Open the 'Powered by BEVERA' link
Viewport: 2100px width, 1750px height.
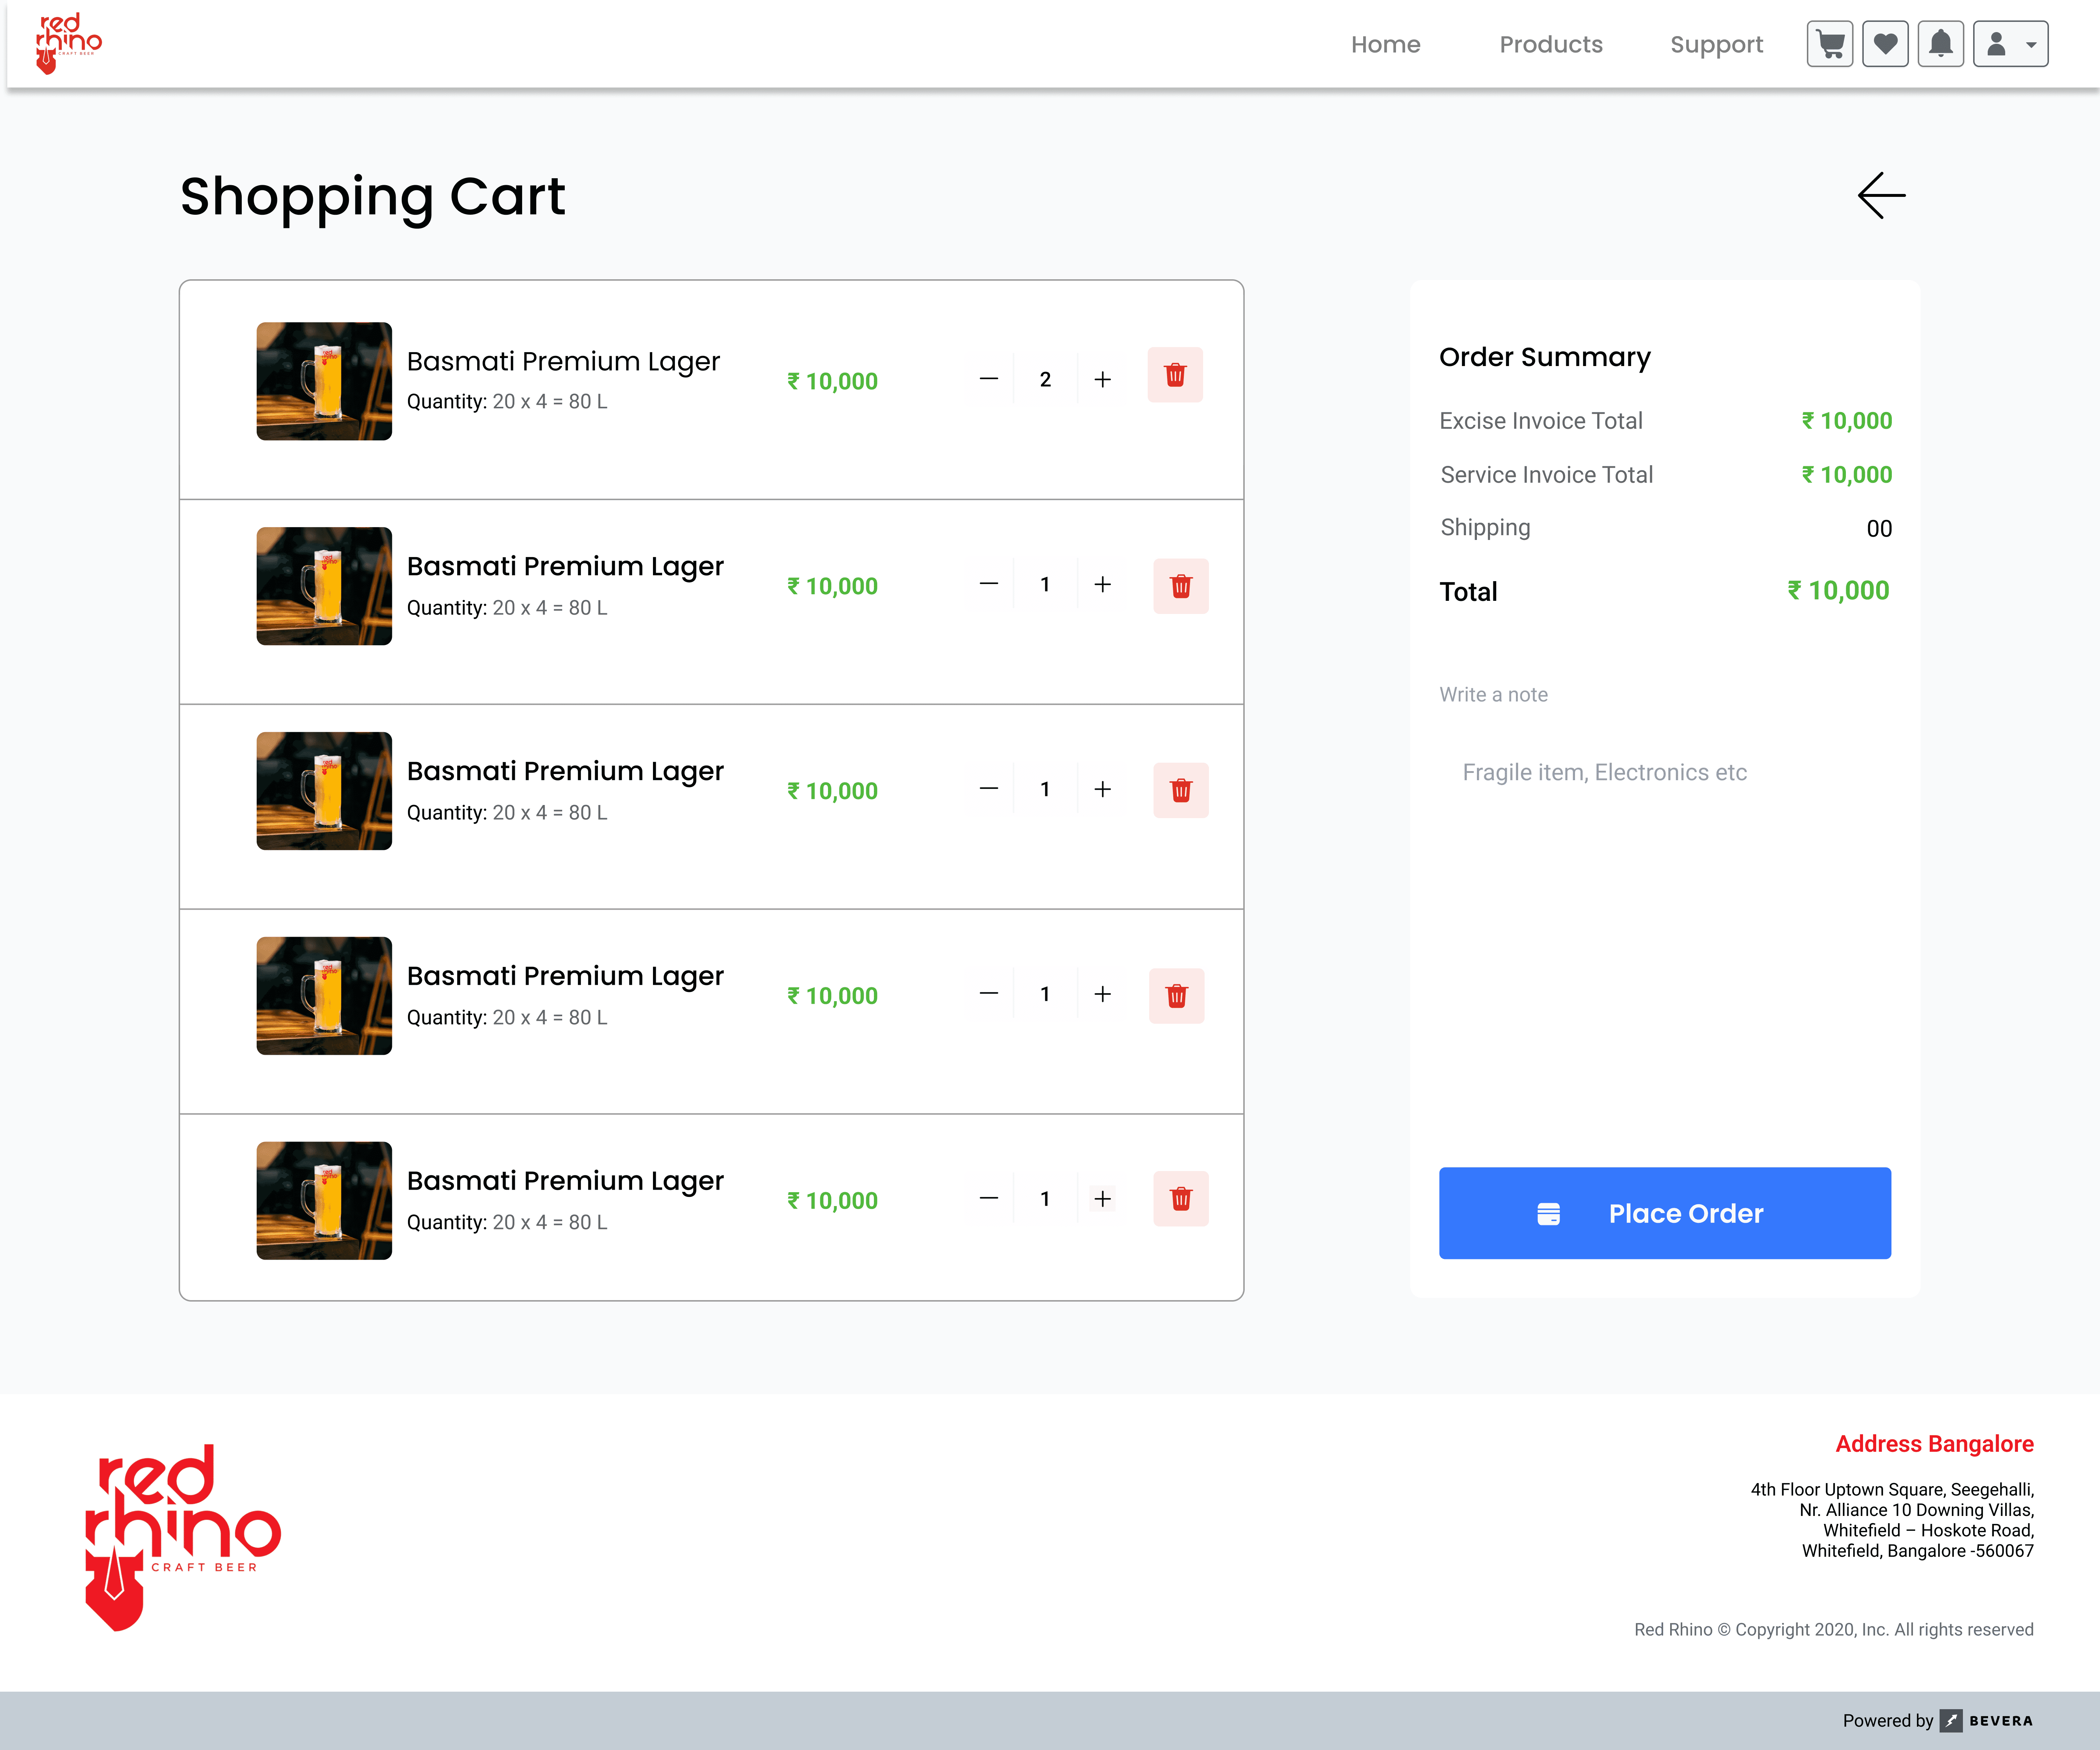click(1938, 1721)
